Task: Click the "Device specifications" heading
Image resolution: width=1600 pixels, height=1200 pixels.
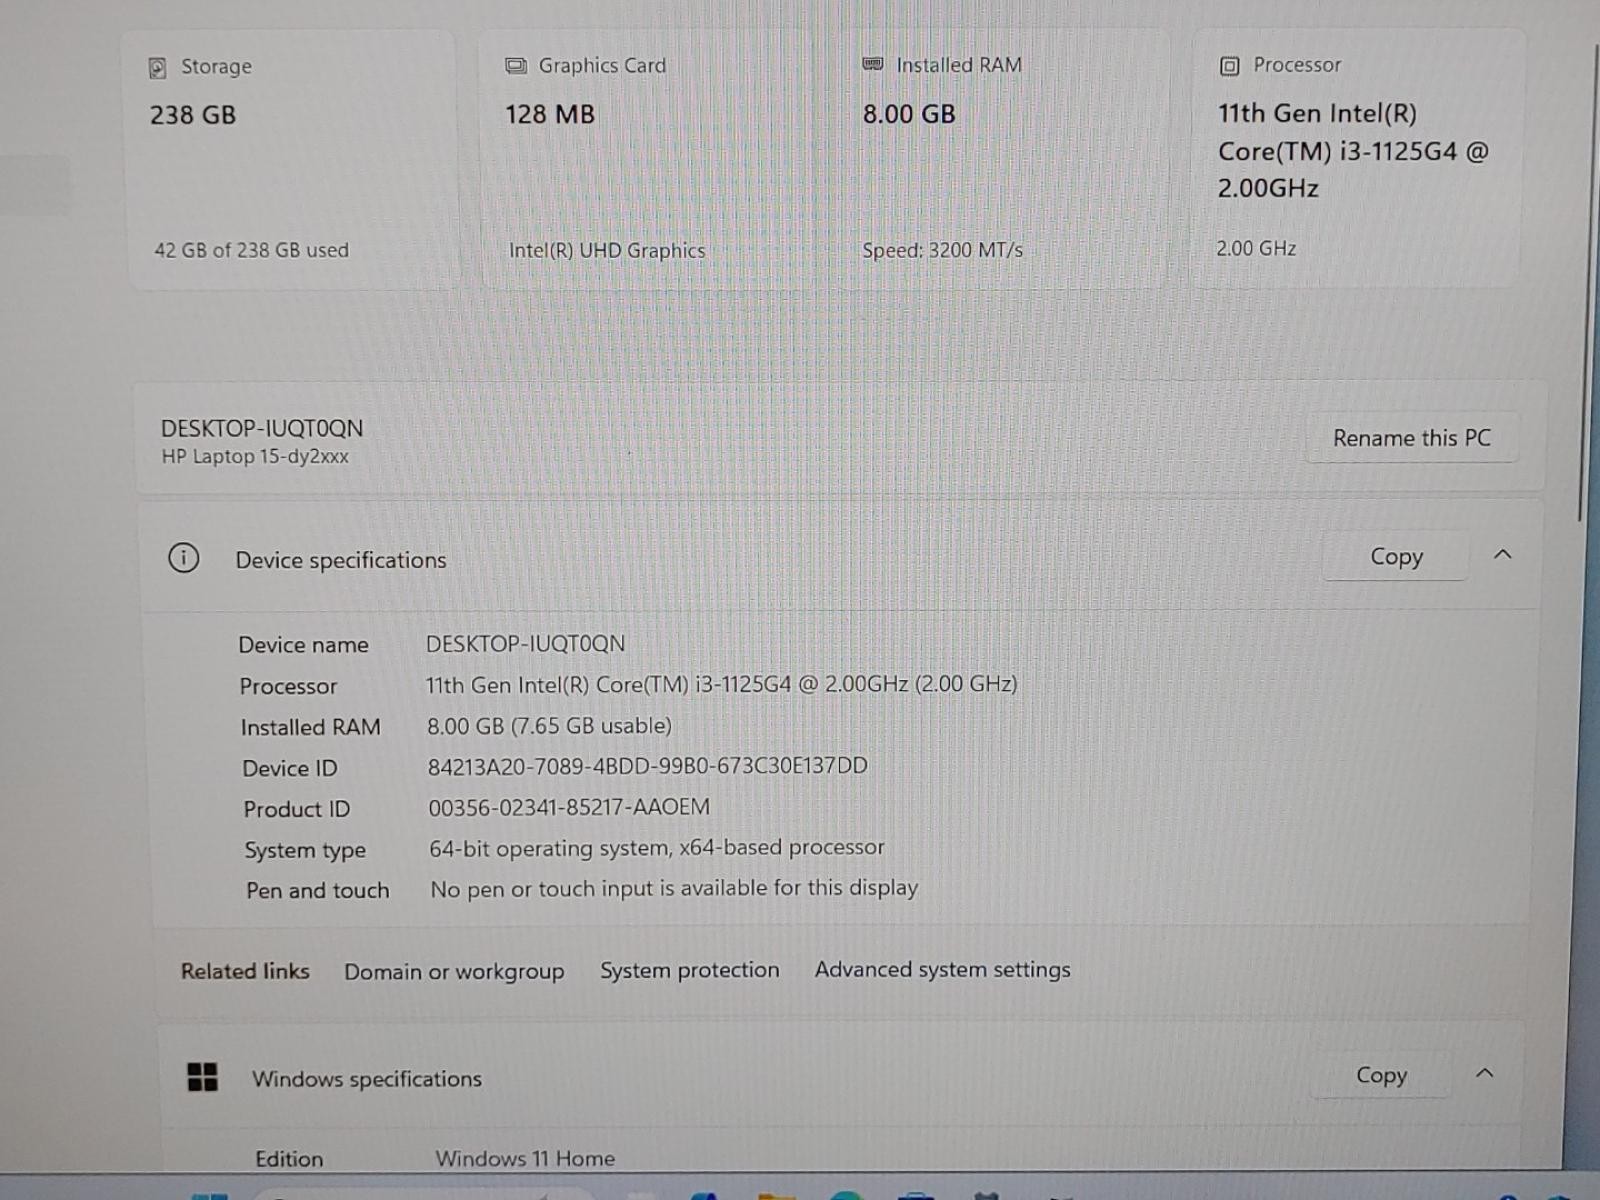Action: pos(341,560)
